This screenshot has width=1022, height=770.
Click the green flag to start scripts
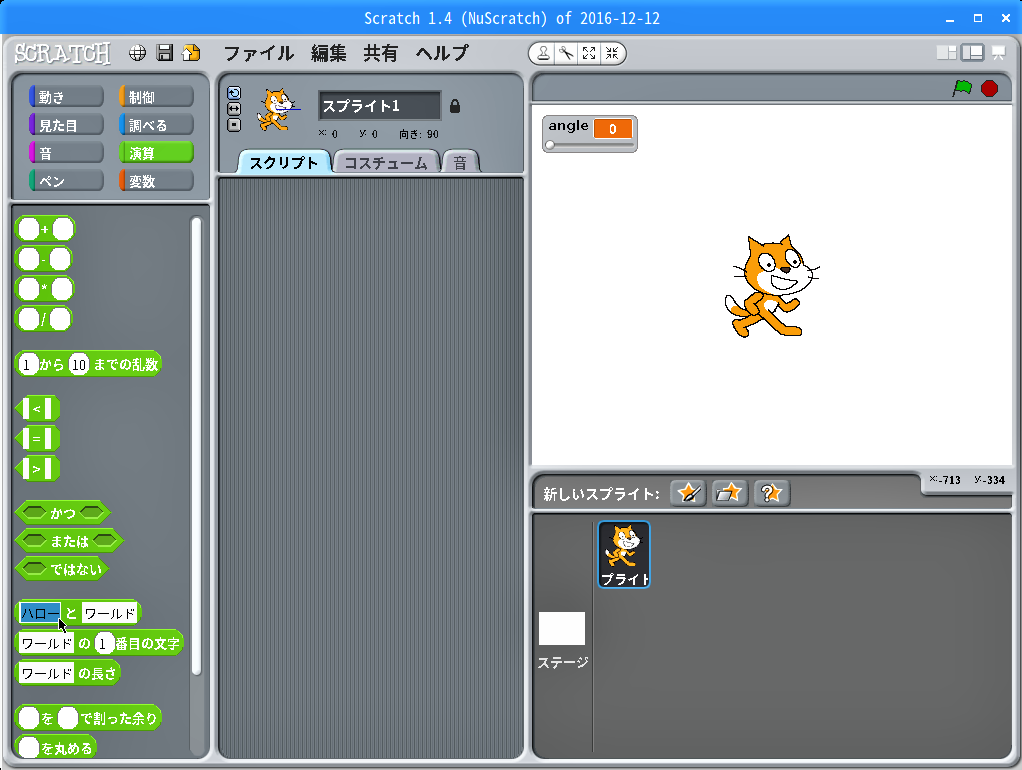[x=962, y=88]
